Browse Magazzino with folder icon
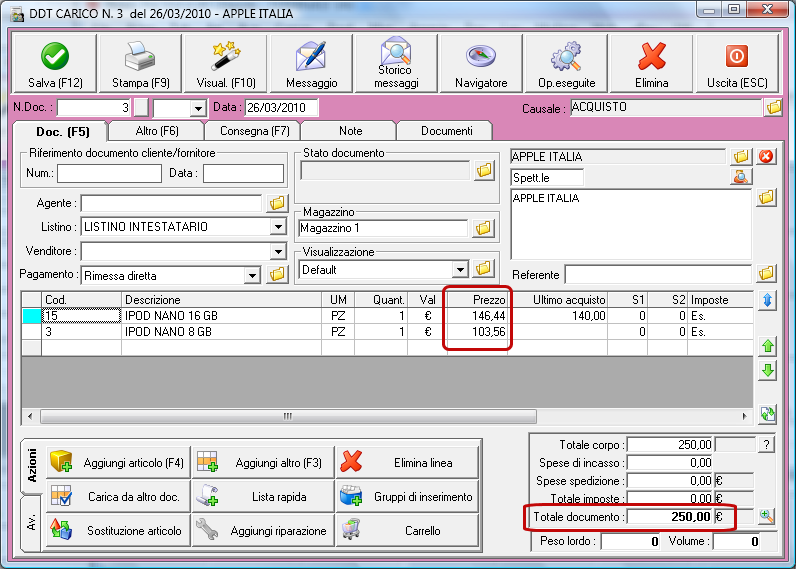 483,228
